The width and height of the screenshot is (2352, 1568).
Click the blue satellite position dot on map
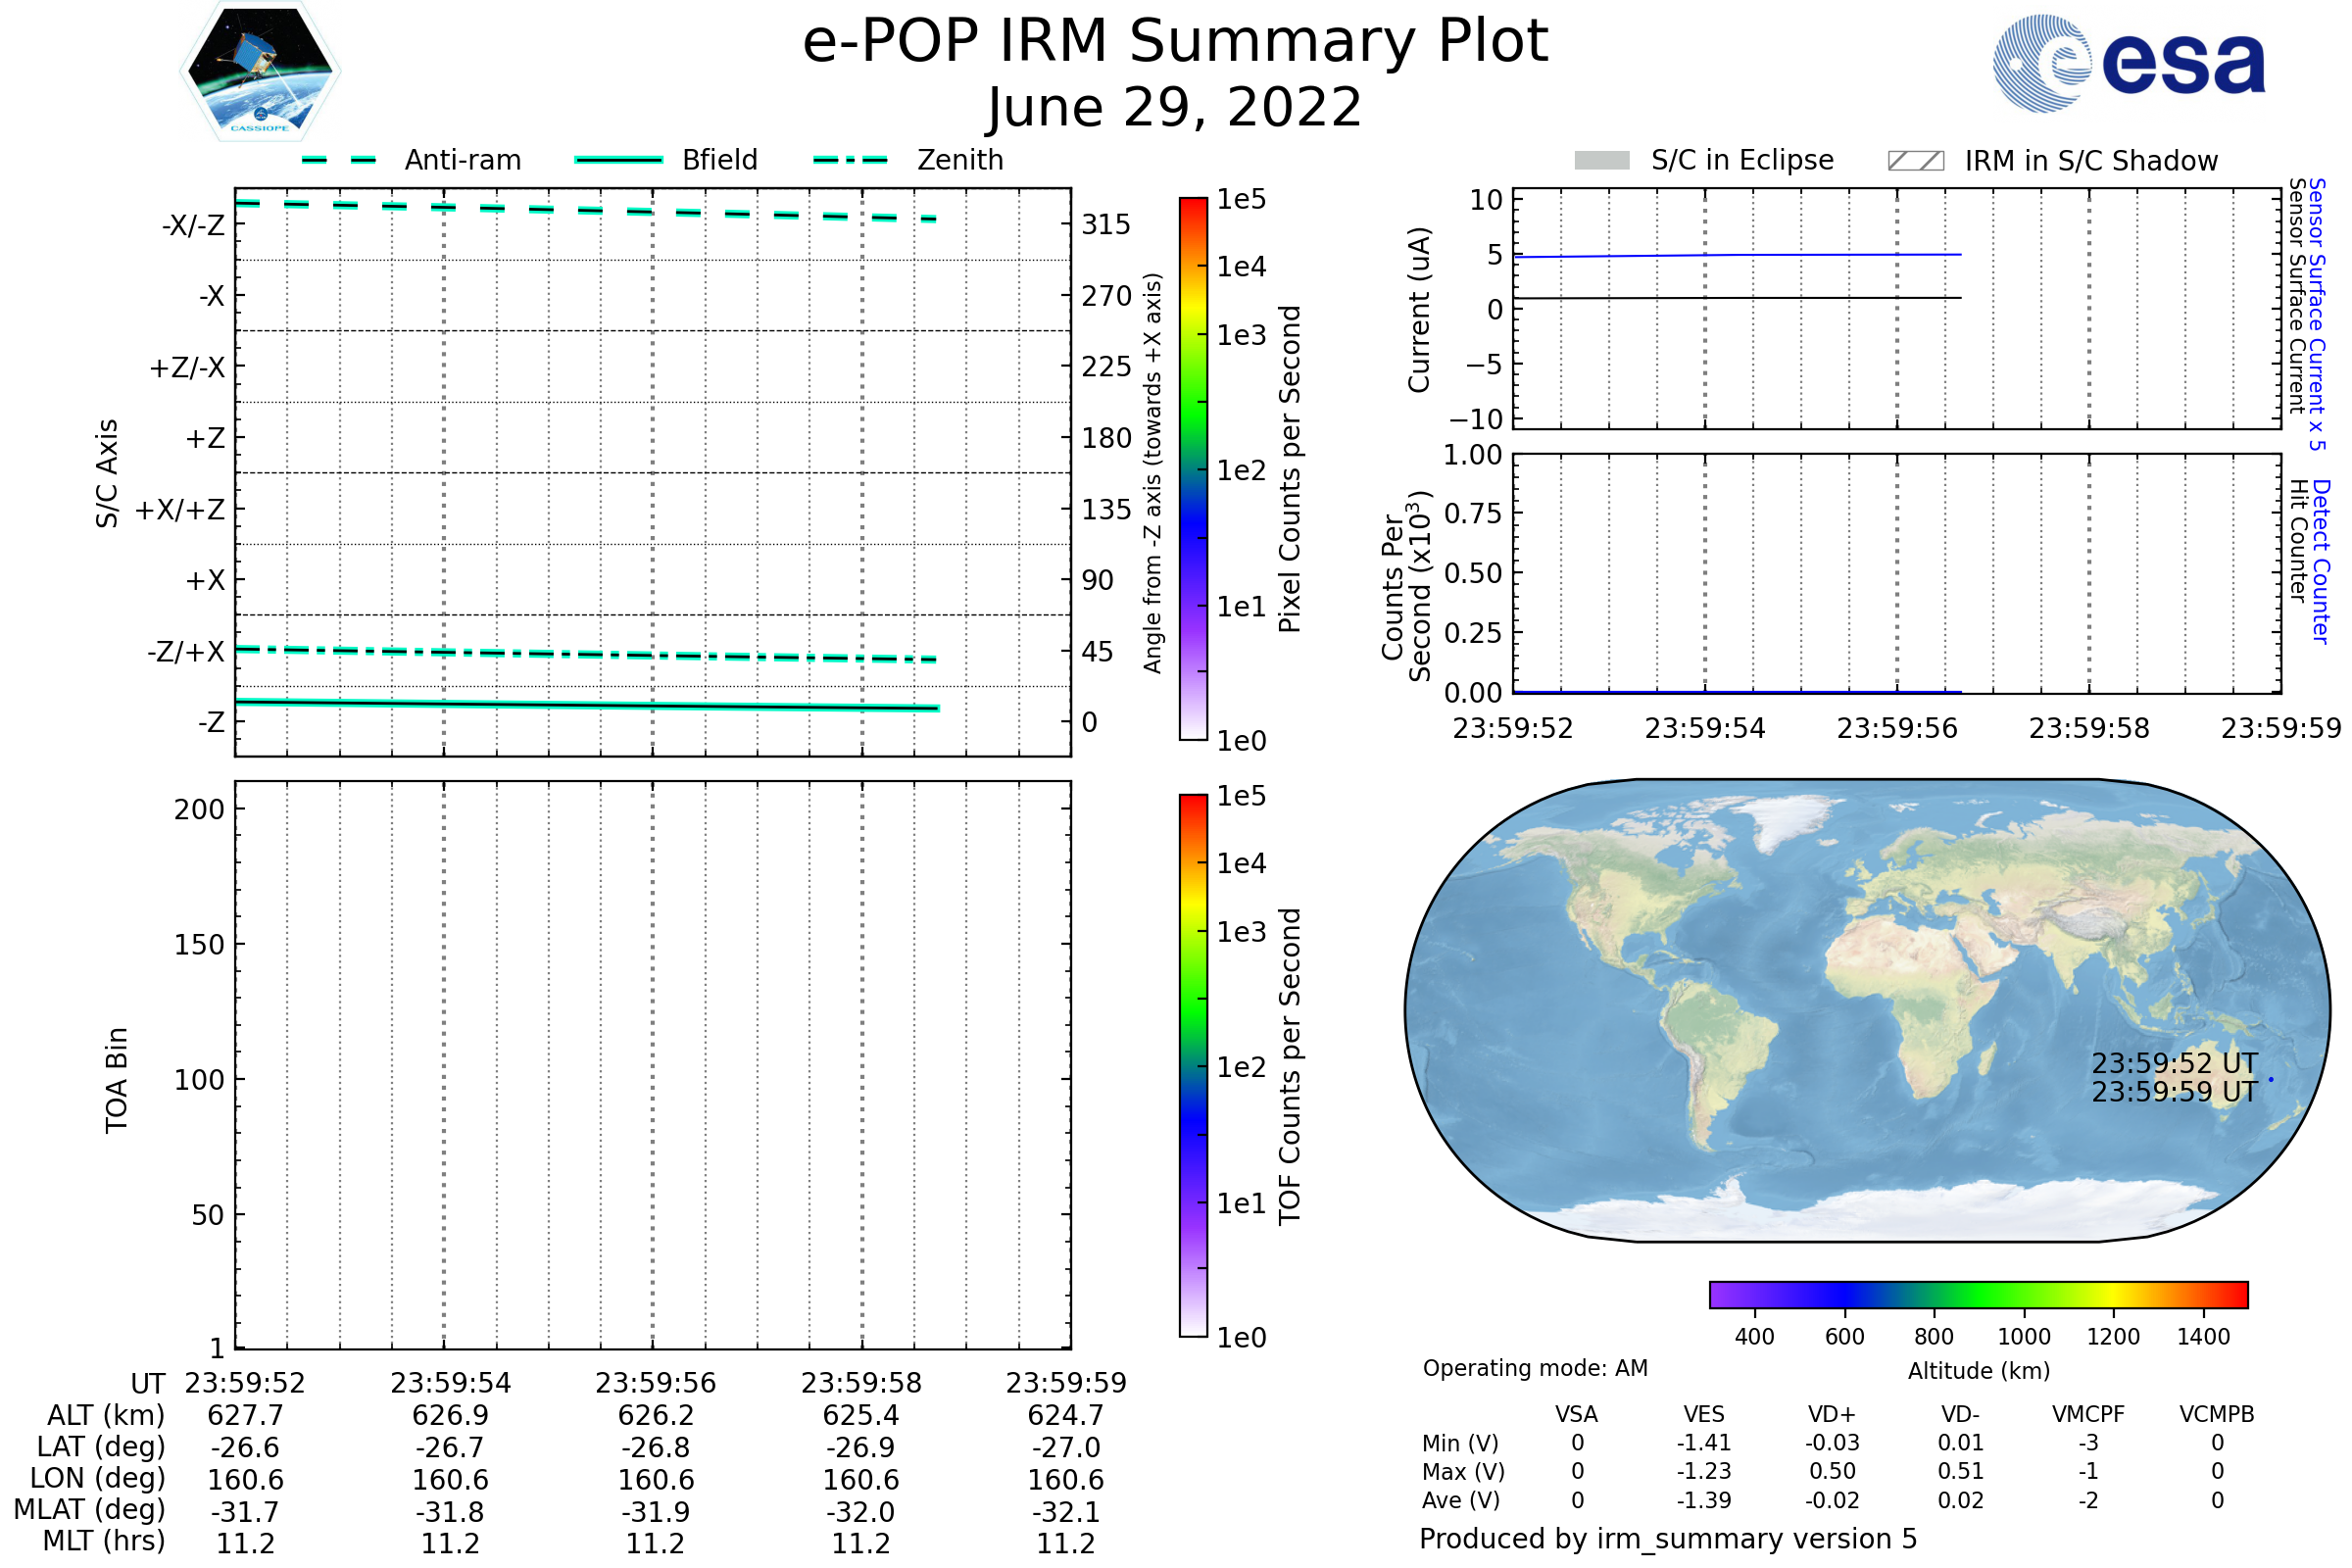click(2271, 1080)
